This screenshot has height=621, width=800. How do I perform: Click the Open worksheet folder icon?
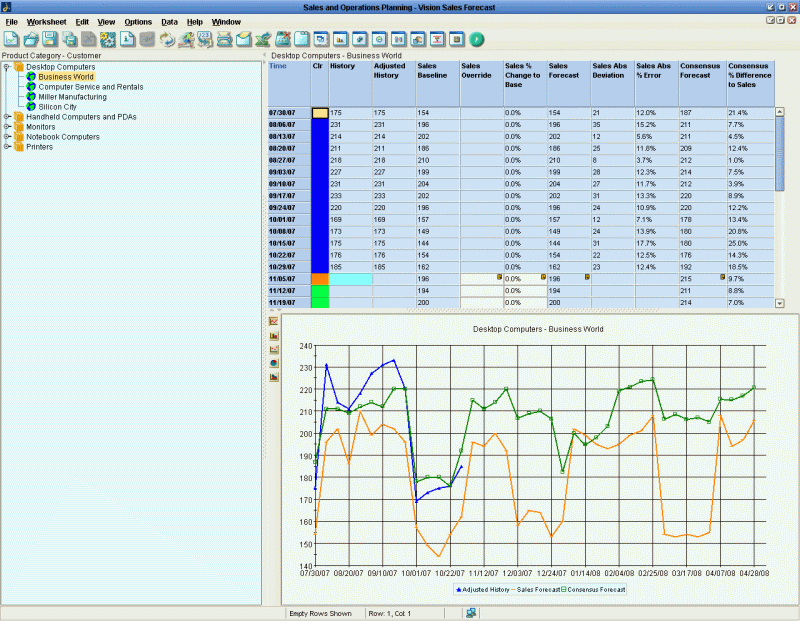click(x=31, y=39)
